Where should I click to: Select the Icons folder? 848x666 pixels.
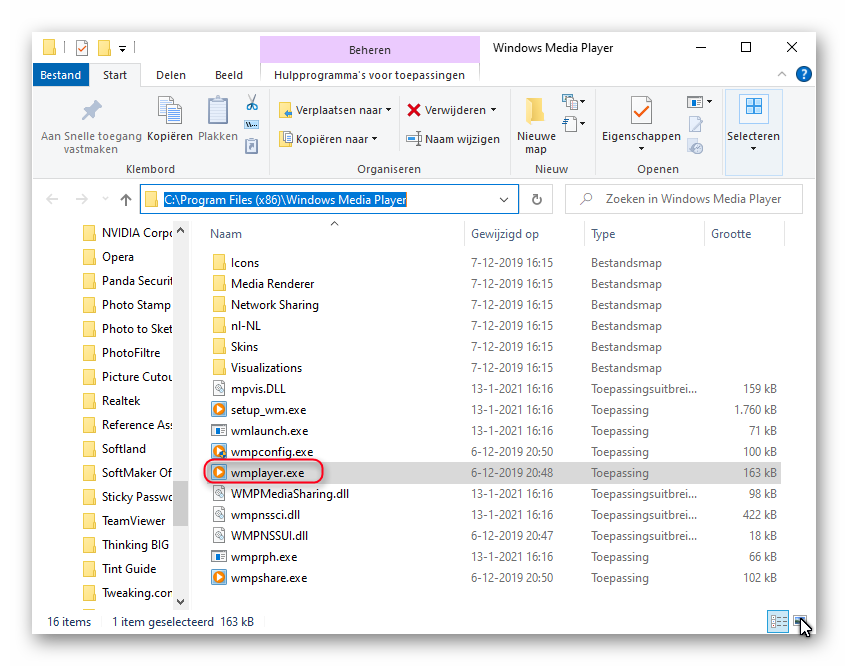244,263
